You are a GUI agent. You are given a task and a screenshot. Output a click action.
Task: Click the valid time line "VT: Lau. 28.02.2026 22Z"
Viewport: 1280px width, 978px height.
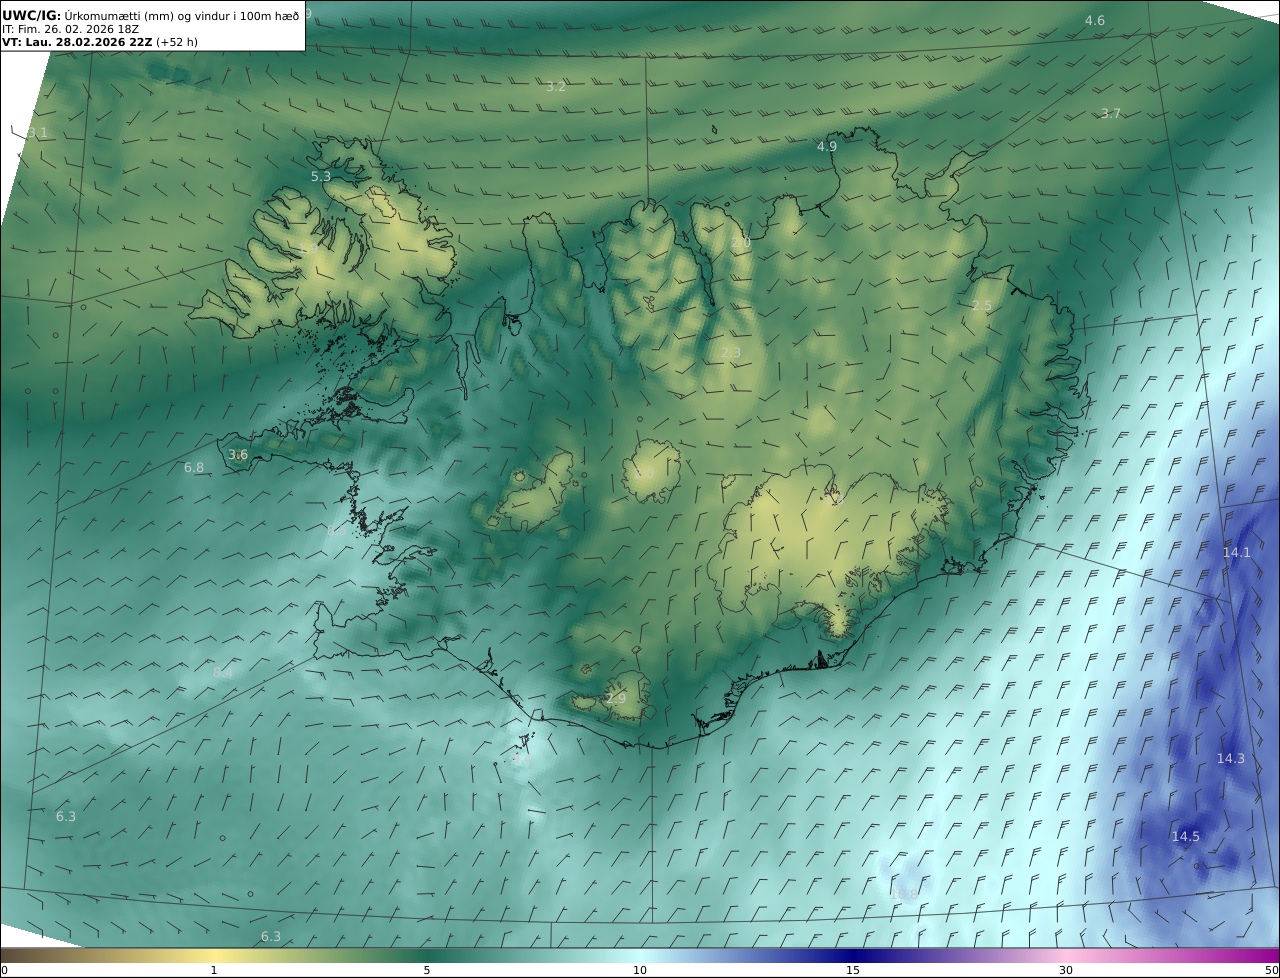(x=77, y=42)
